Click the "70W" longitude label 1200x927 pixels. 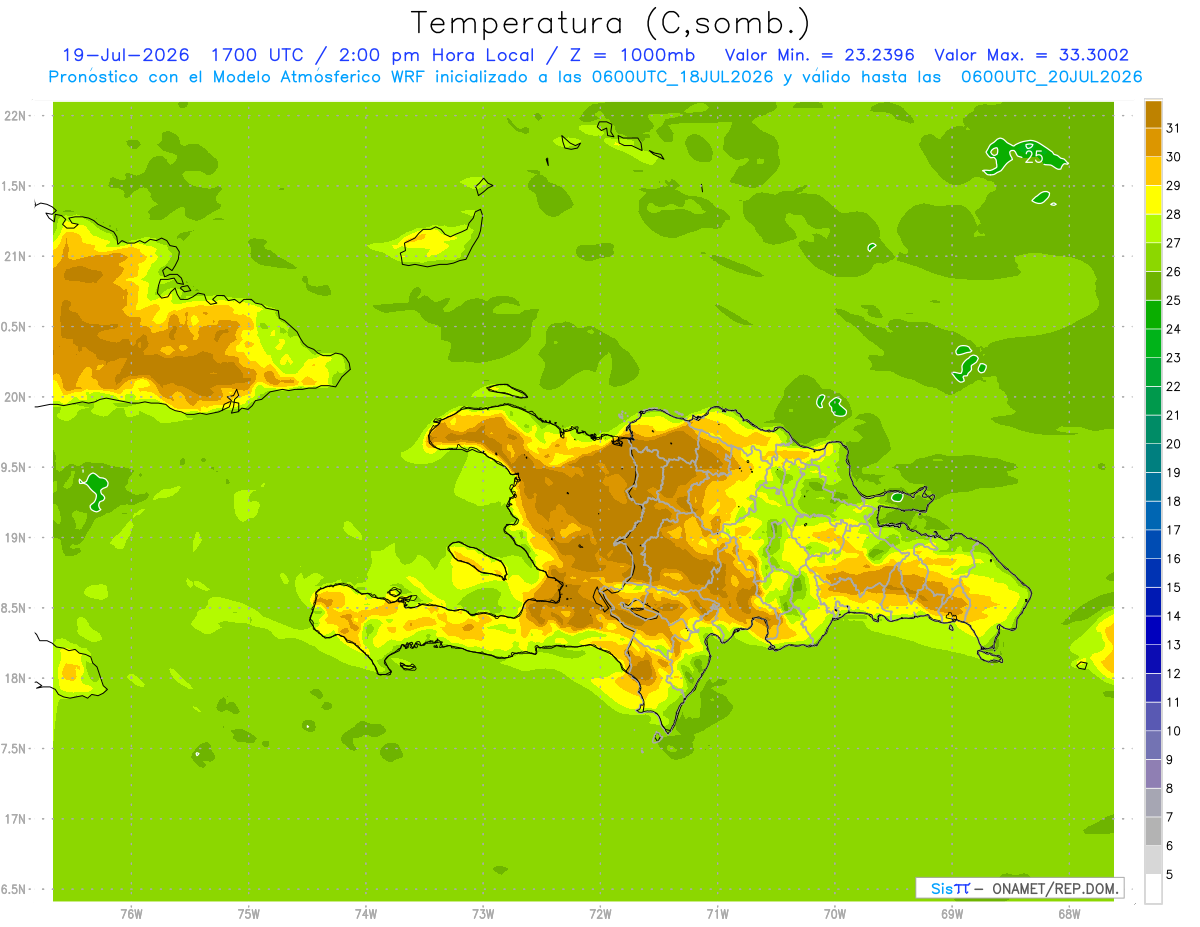pyautogui.click(x=835, y=914)
